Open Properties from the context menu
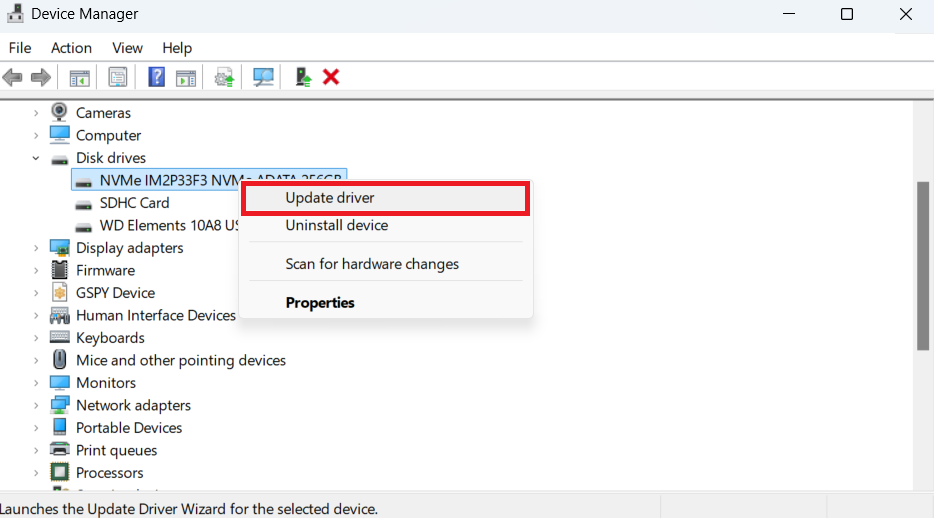 (385, 302)
